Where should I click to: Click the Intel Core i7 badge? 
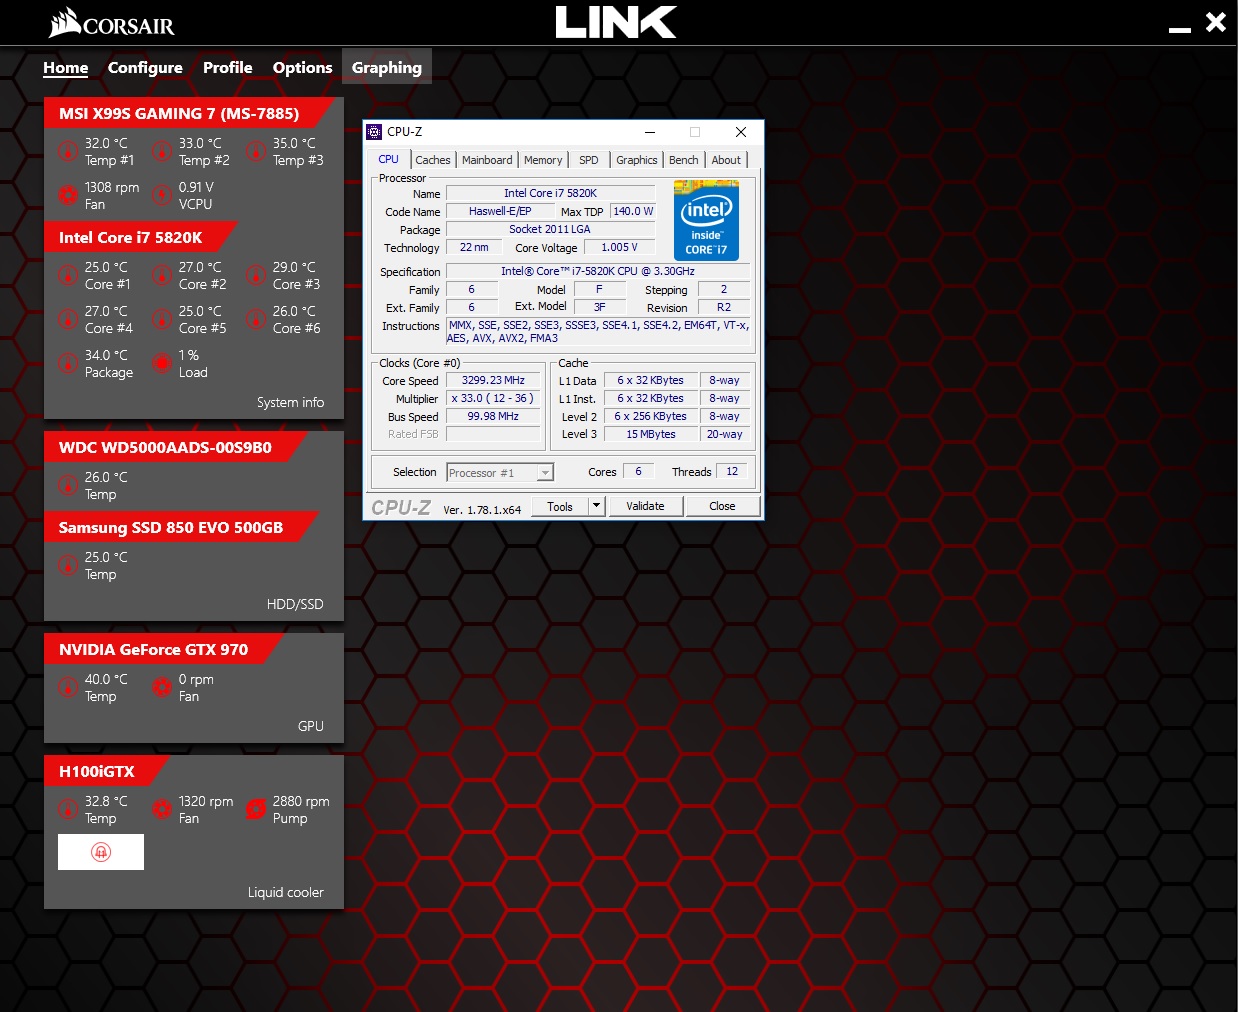point(706,220)
